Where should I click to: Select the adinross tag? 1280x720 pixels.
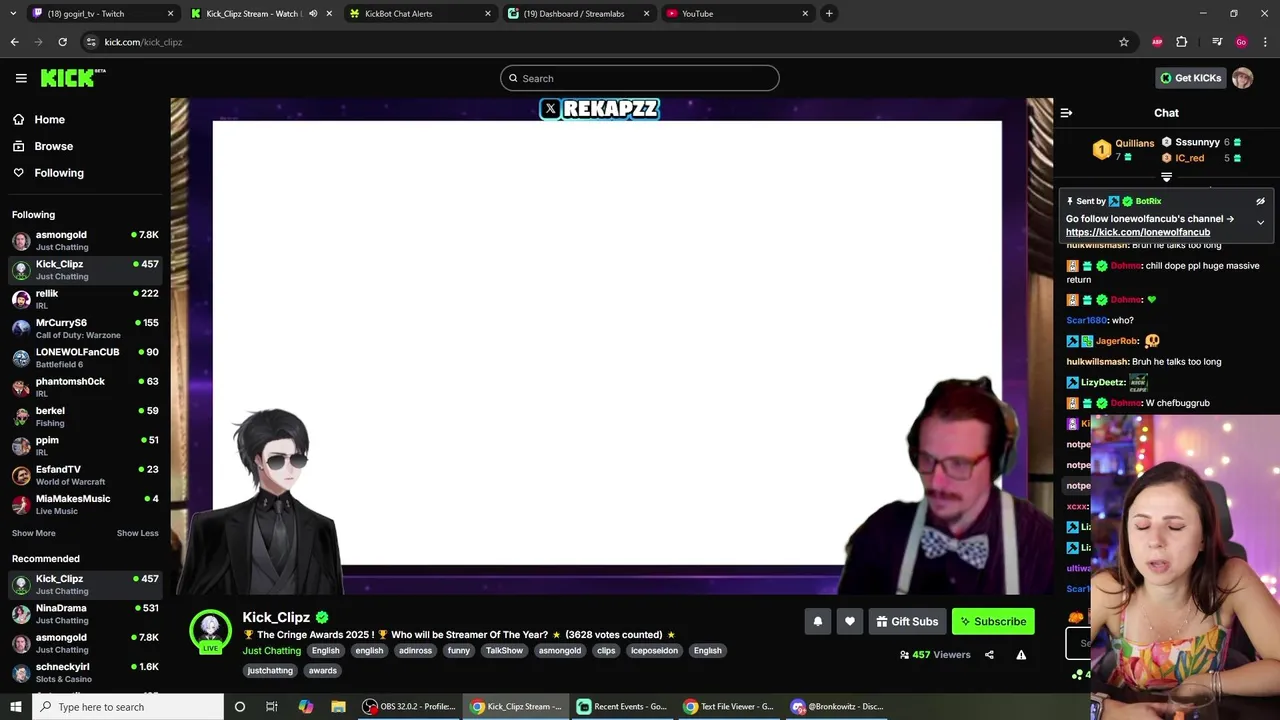[x=415, y=650]
